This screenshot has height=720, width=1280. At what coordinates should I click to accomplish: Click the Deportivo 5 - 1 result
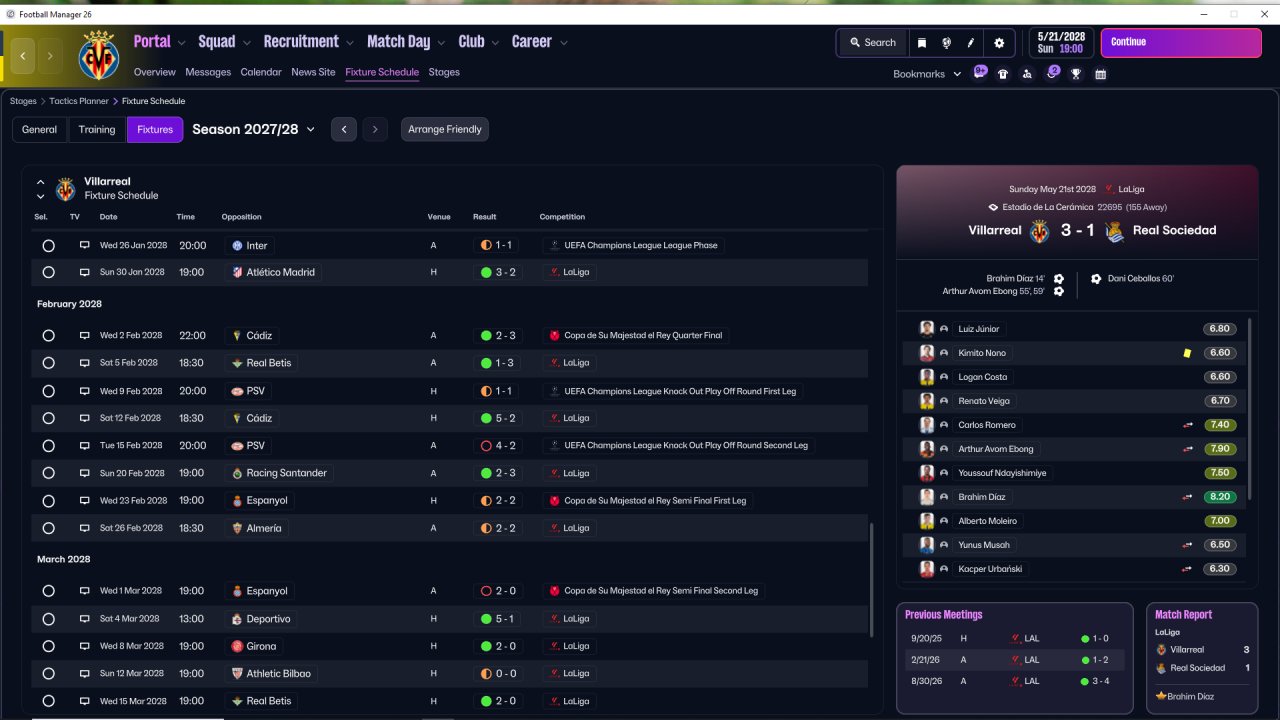[498, 619]
